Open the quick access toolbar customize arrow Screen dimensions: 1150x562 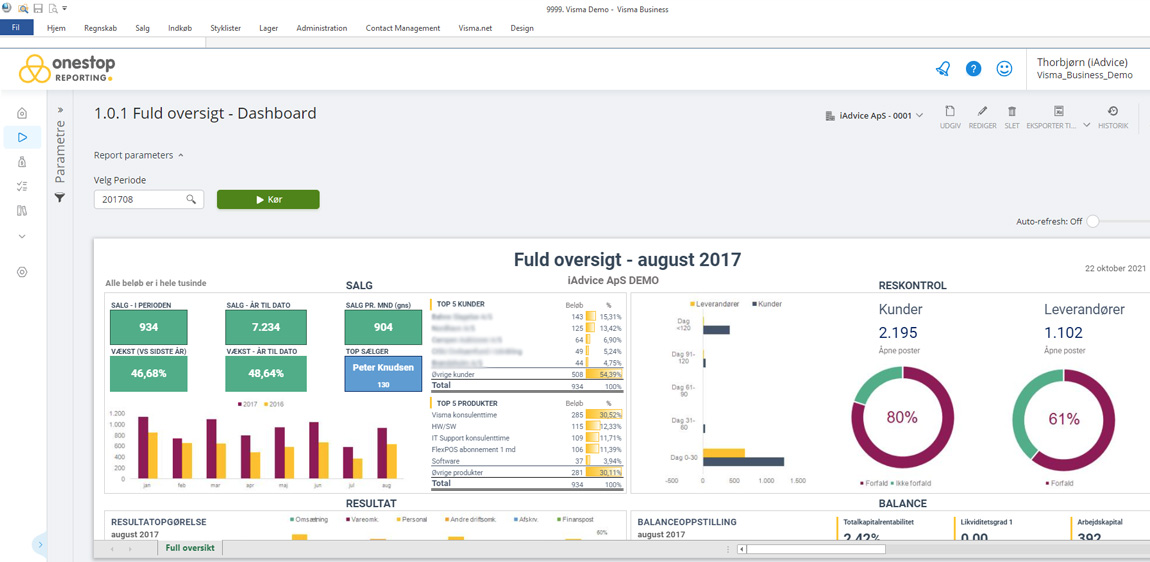[65, 8]
